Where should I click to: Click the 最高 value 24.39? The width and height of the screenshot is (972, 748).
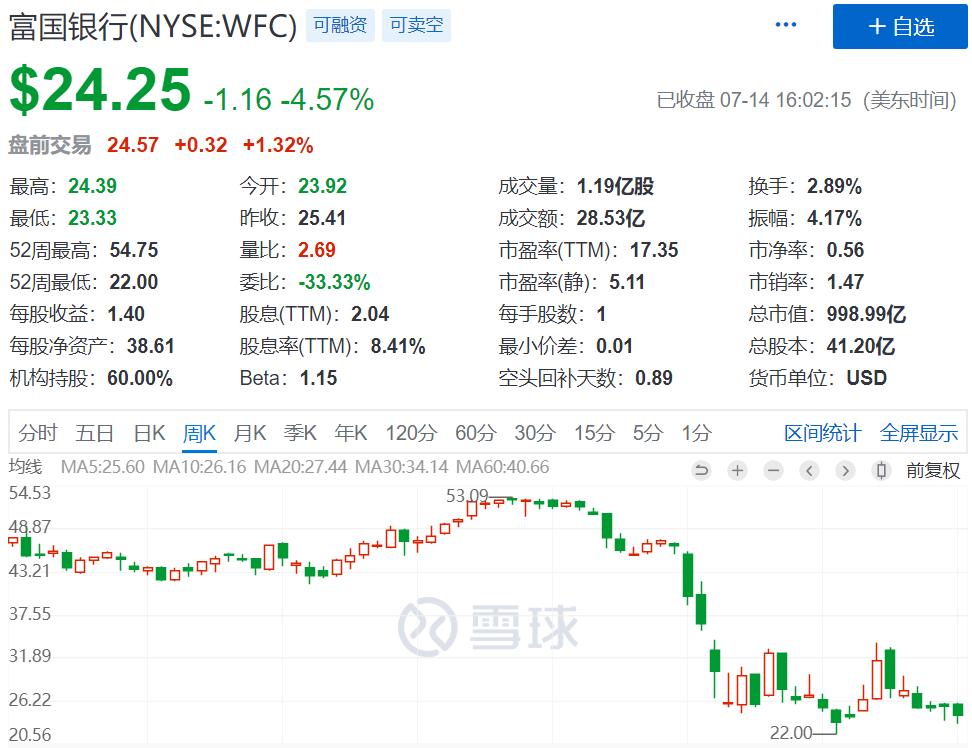[92, 186]
